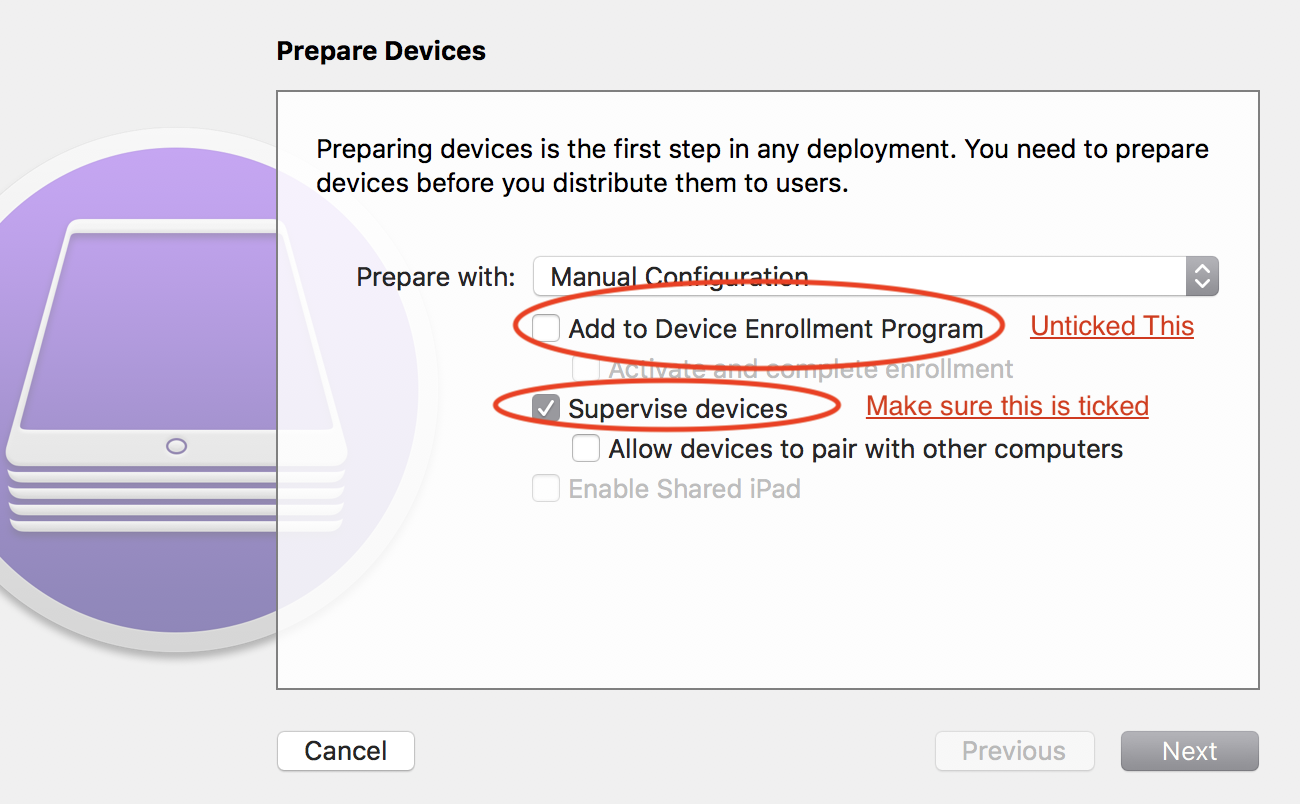This screenshot has height=804, width=1300.
Task: Click the disabled Previous button
Action: 1014,751
